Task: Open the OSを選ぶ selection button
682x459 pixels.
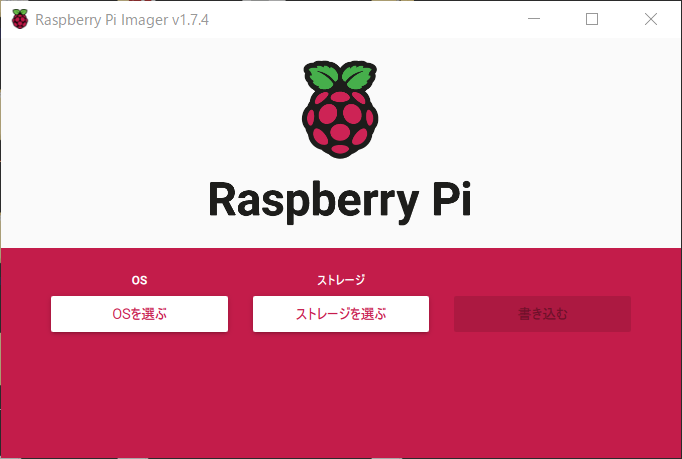Action: click(139, 314)
